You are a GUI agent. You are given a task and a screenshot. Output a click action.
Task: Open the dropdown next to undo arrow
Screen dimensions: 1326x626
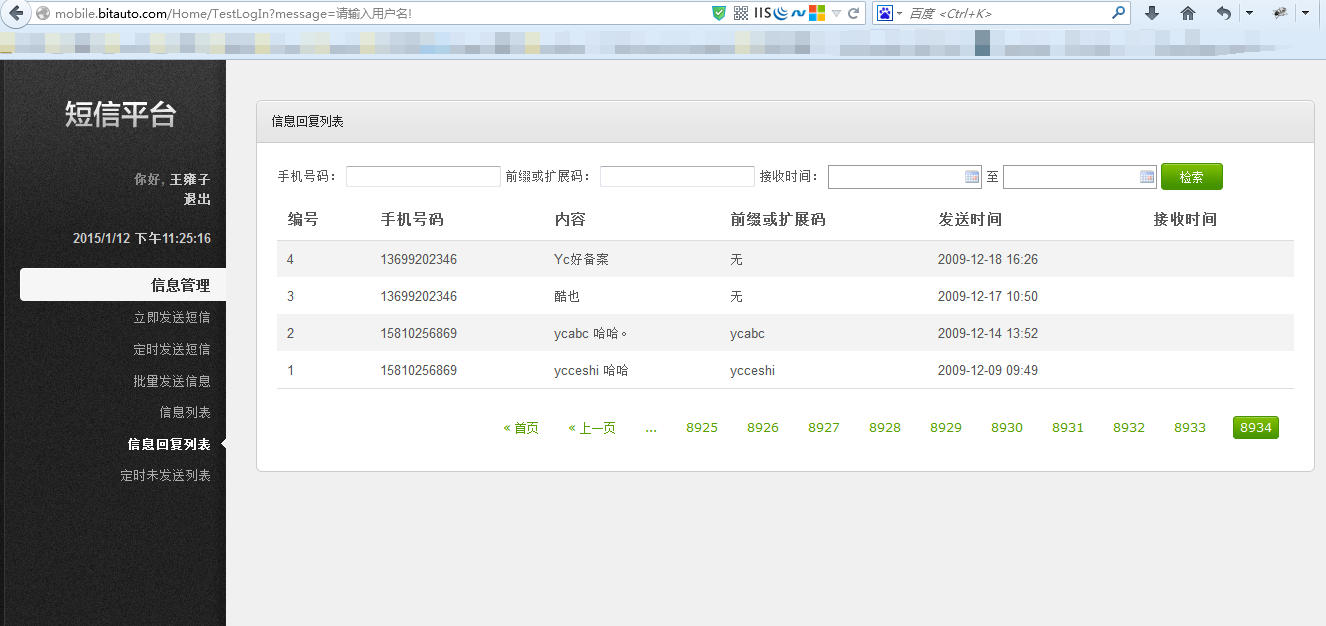pos(1249,13)
